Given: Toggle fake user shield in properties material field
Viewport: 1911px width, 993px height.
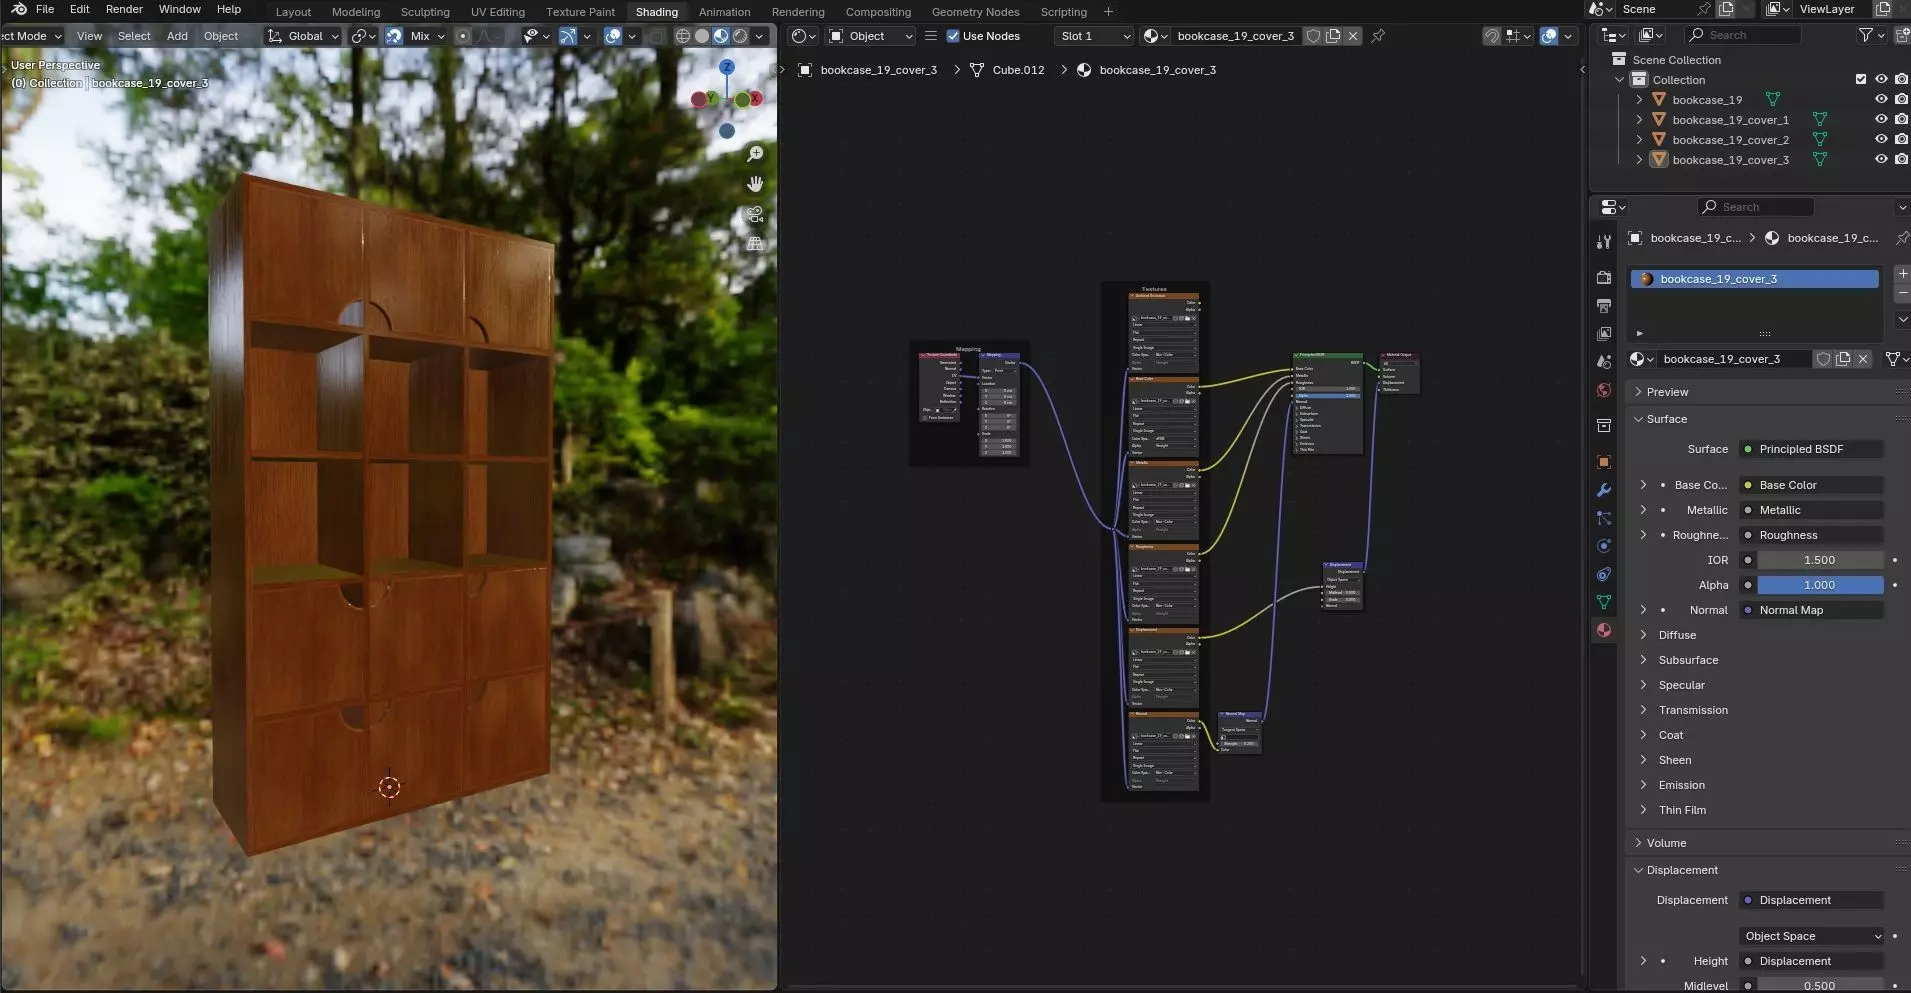Looking at the screenshot, I should coord(1823,359).
